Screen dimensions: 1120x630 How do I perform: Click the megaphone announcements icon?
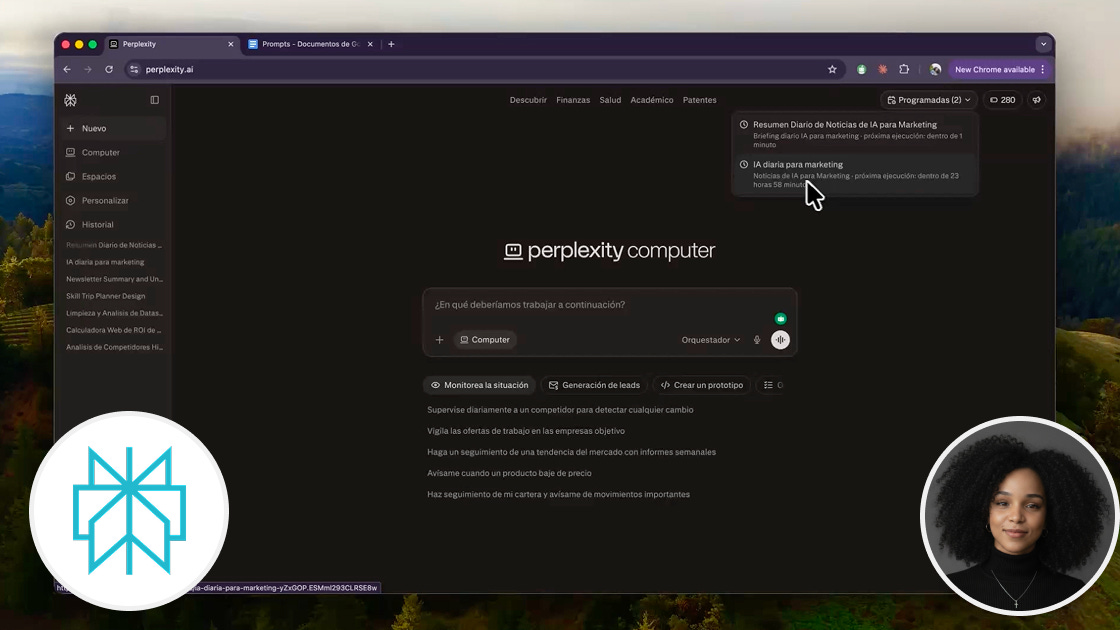pyautogui.click(x=1036, y=100)
